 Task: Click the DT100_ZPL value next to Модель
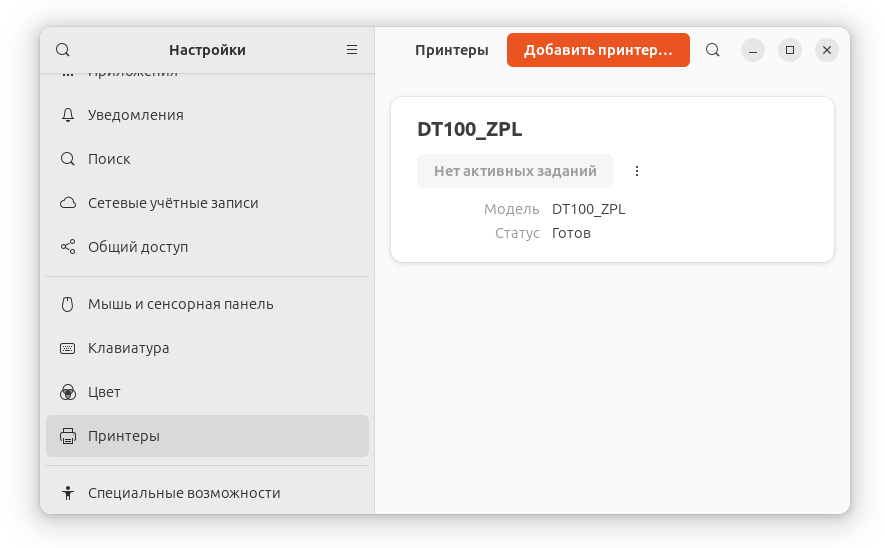(x=588, y=209)
